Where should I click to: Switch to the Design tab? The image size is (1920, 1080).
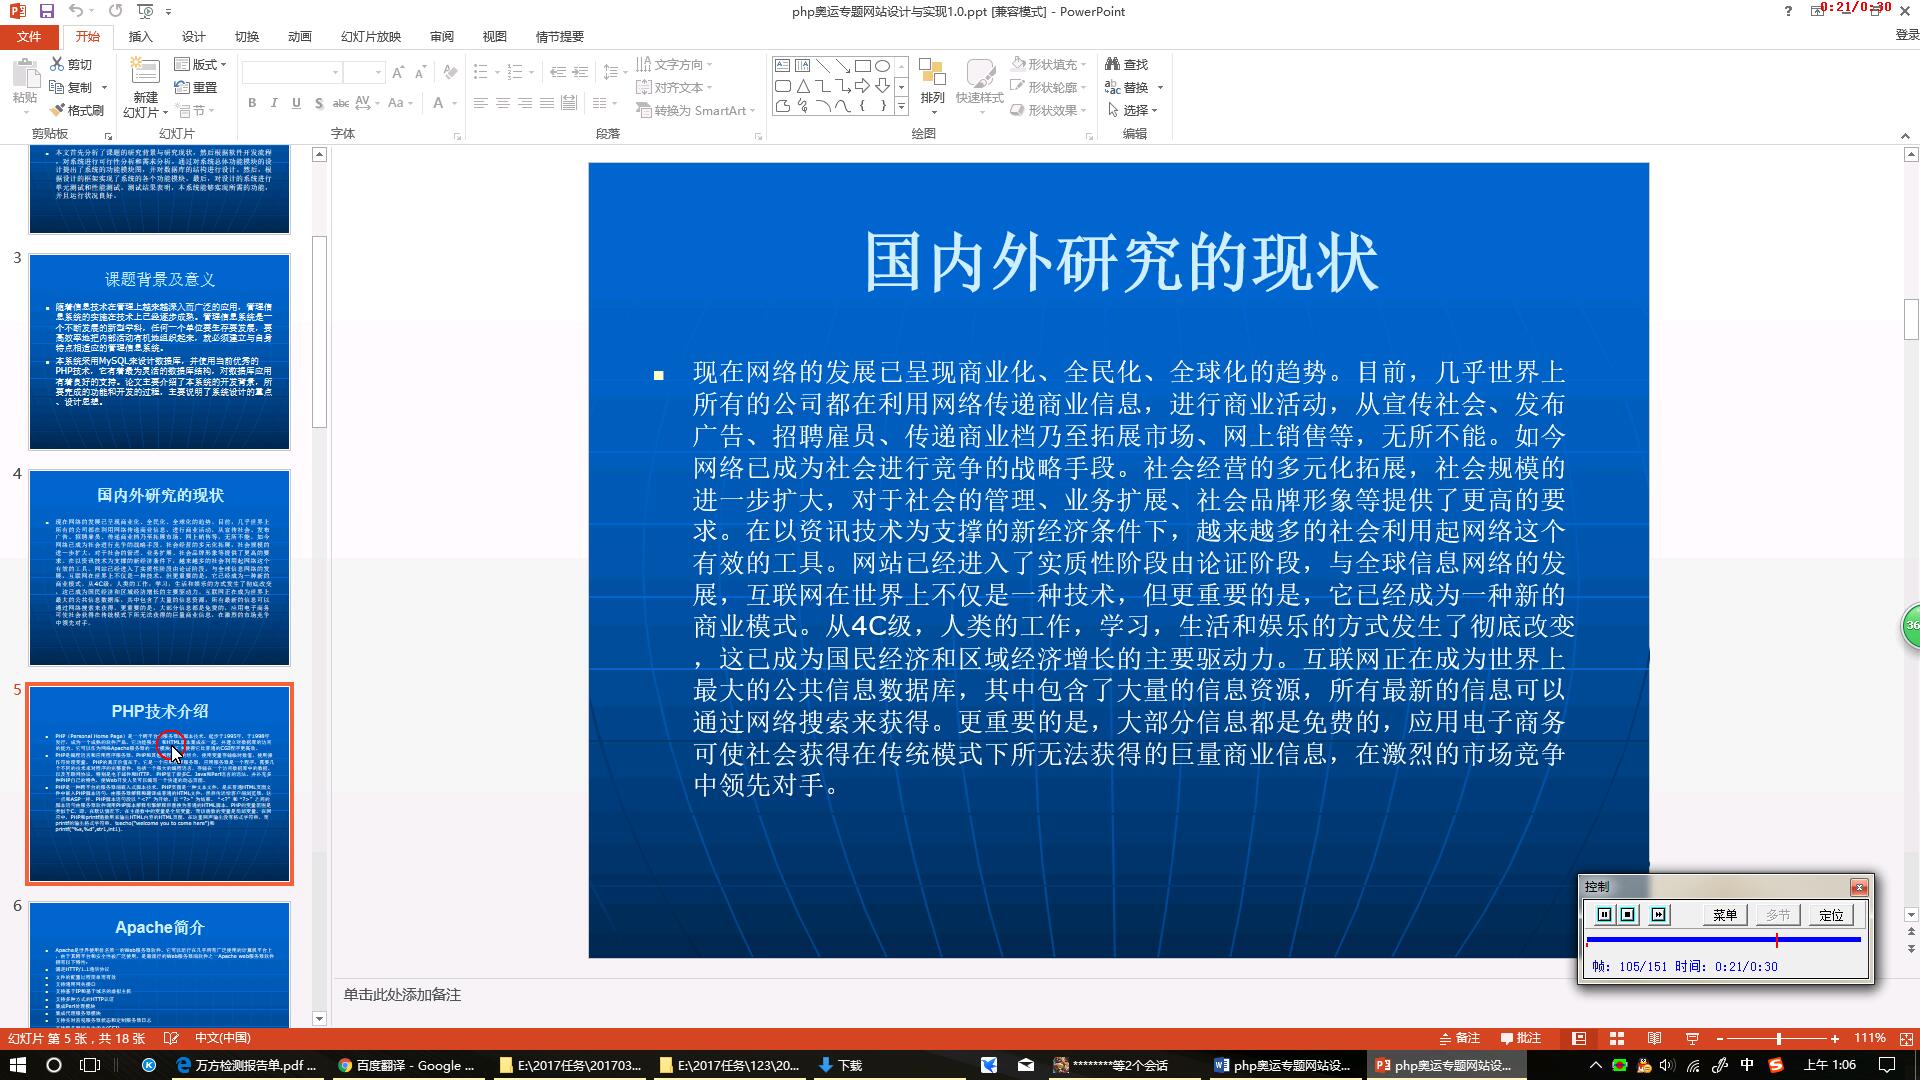coord(193,36)
